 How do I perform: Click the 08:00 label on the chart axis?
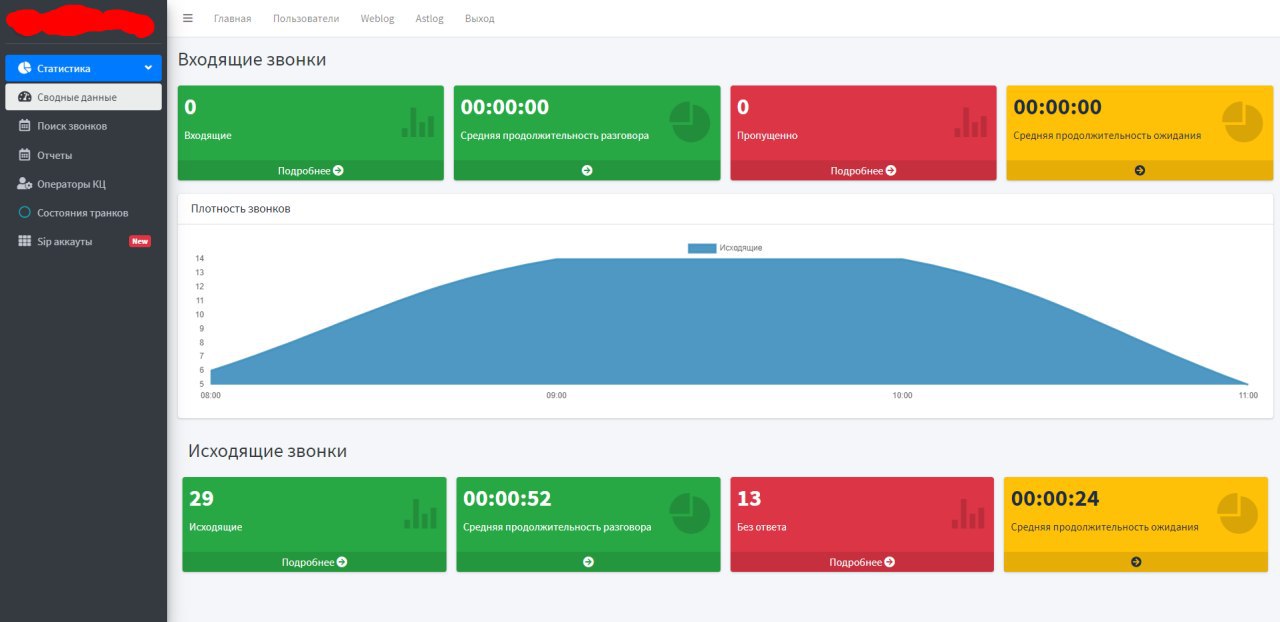(x=211, y=396)
